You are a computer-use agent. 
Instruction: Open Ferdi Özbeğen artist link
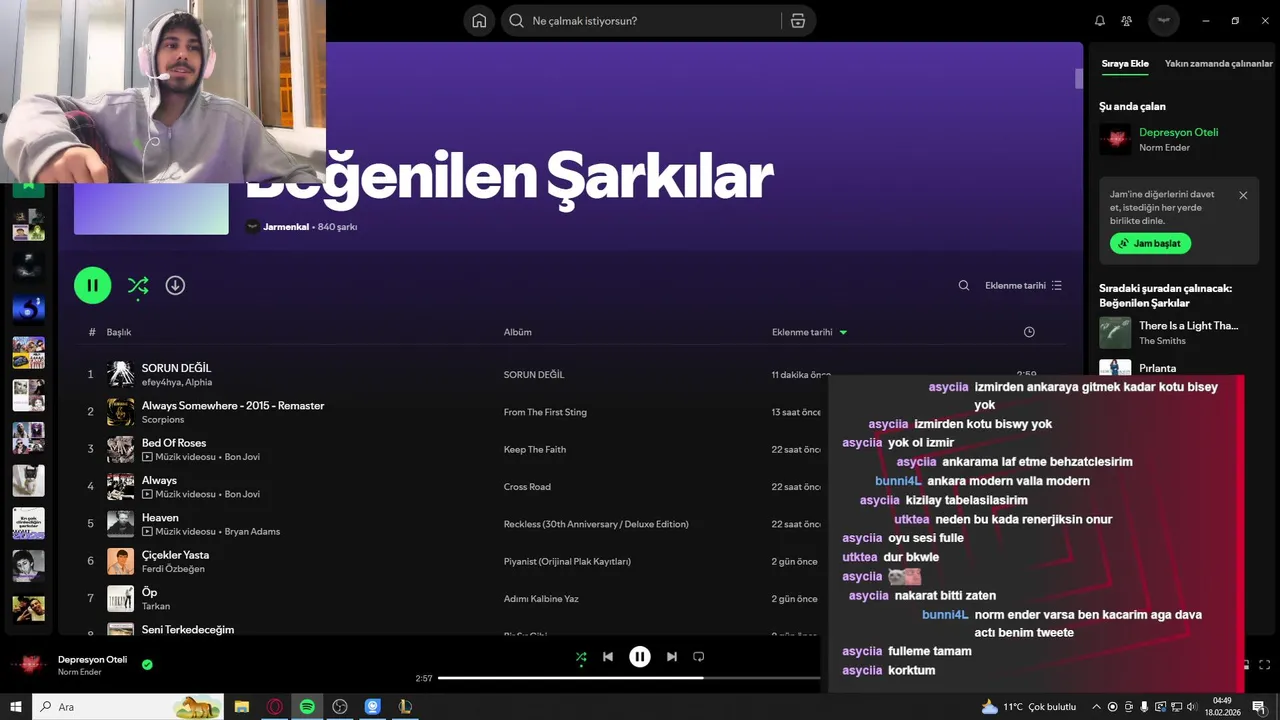173,569
